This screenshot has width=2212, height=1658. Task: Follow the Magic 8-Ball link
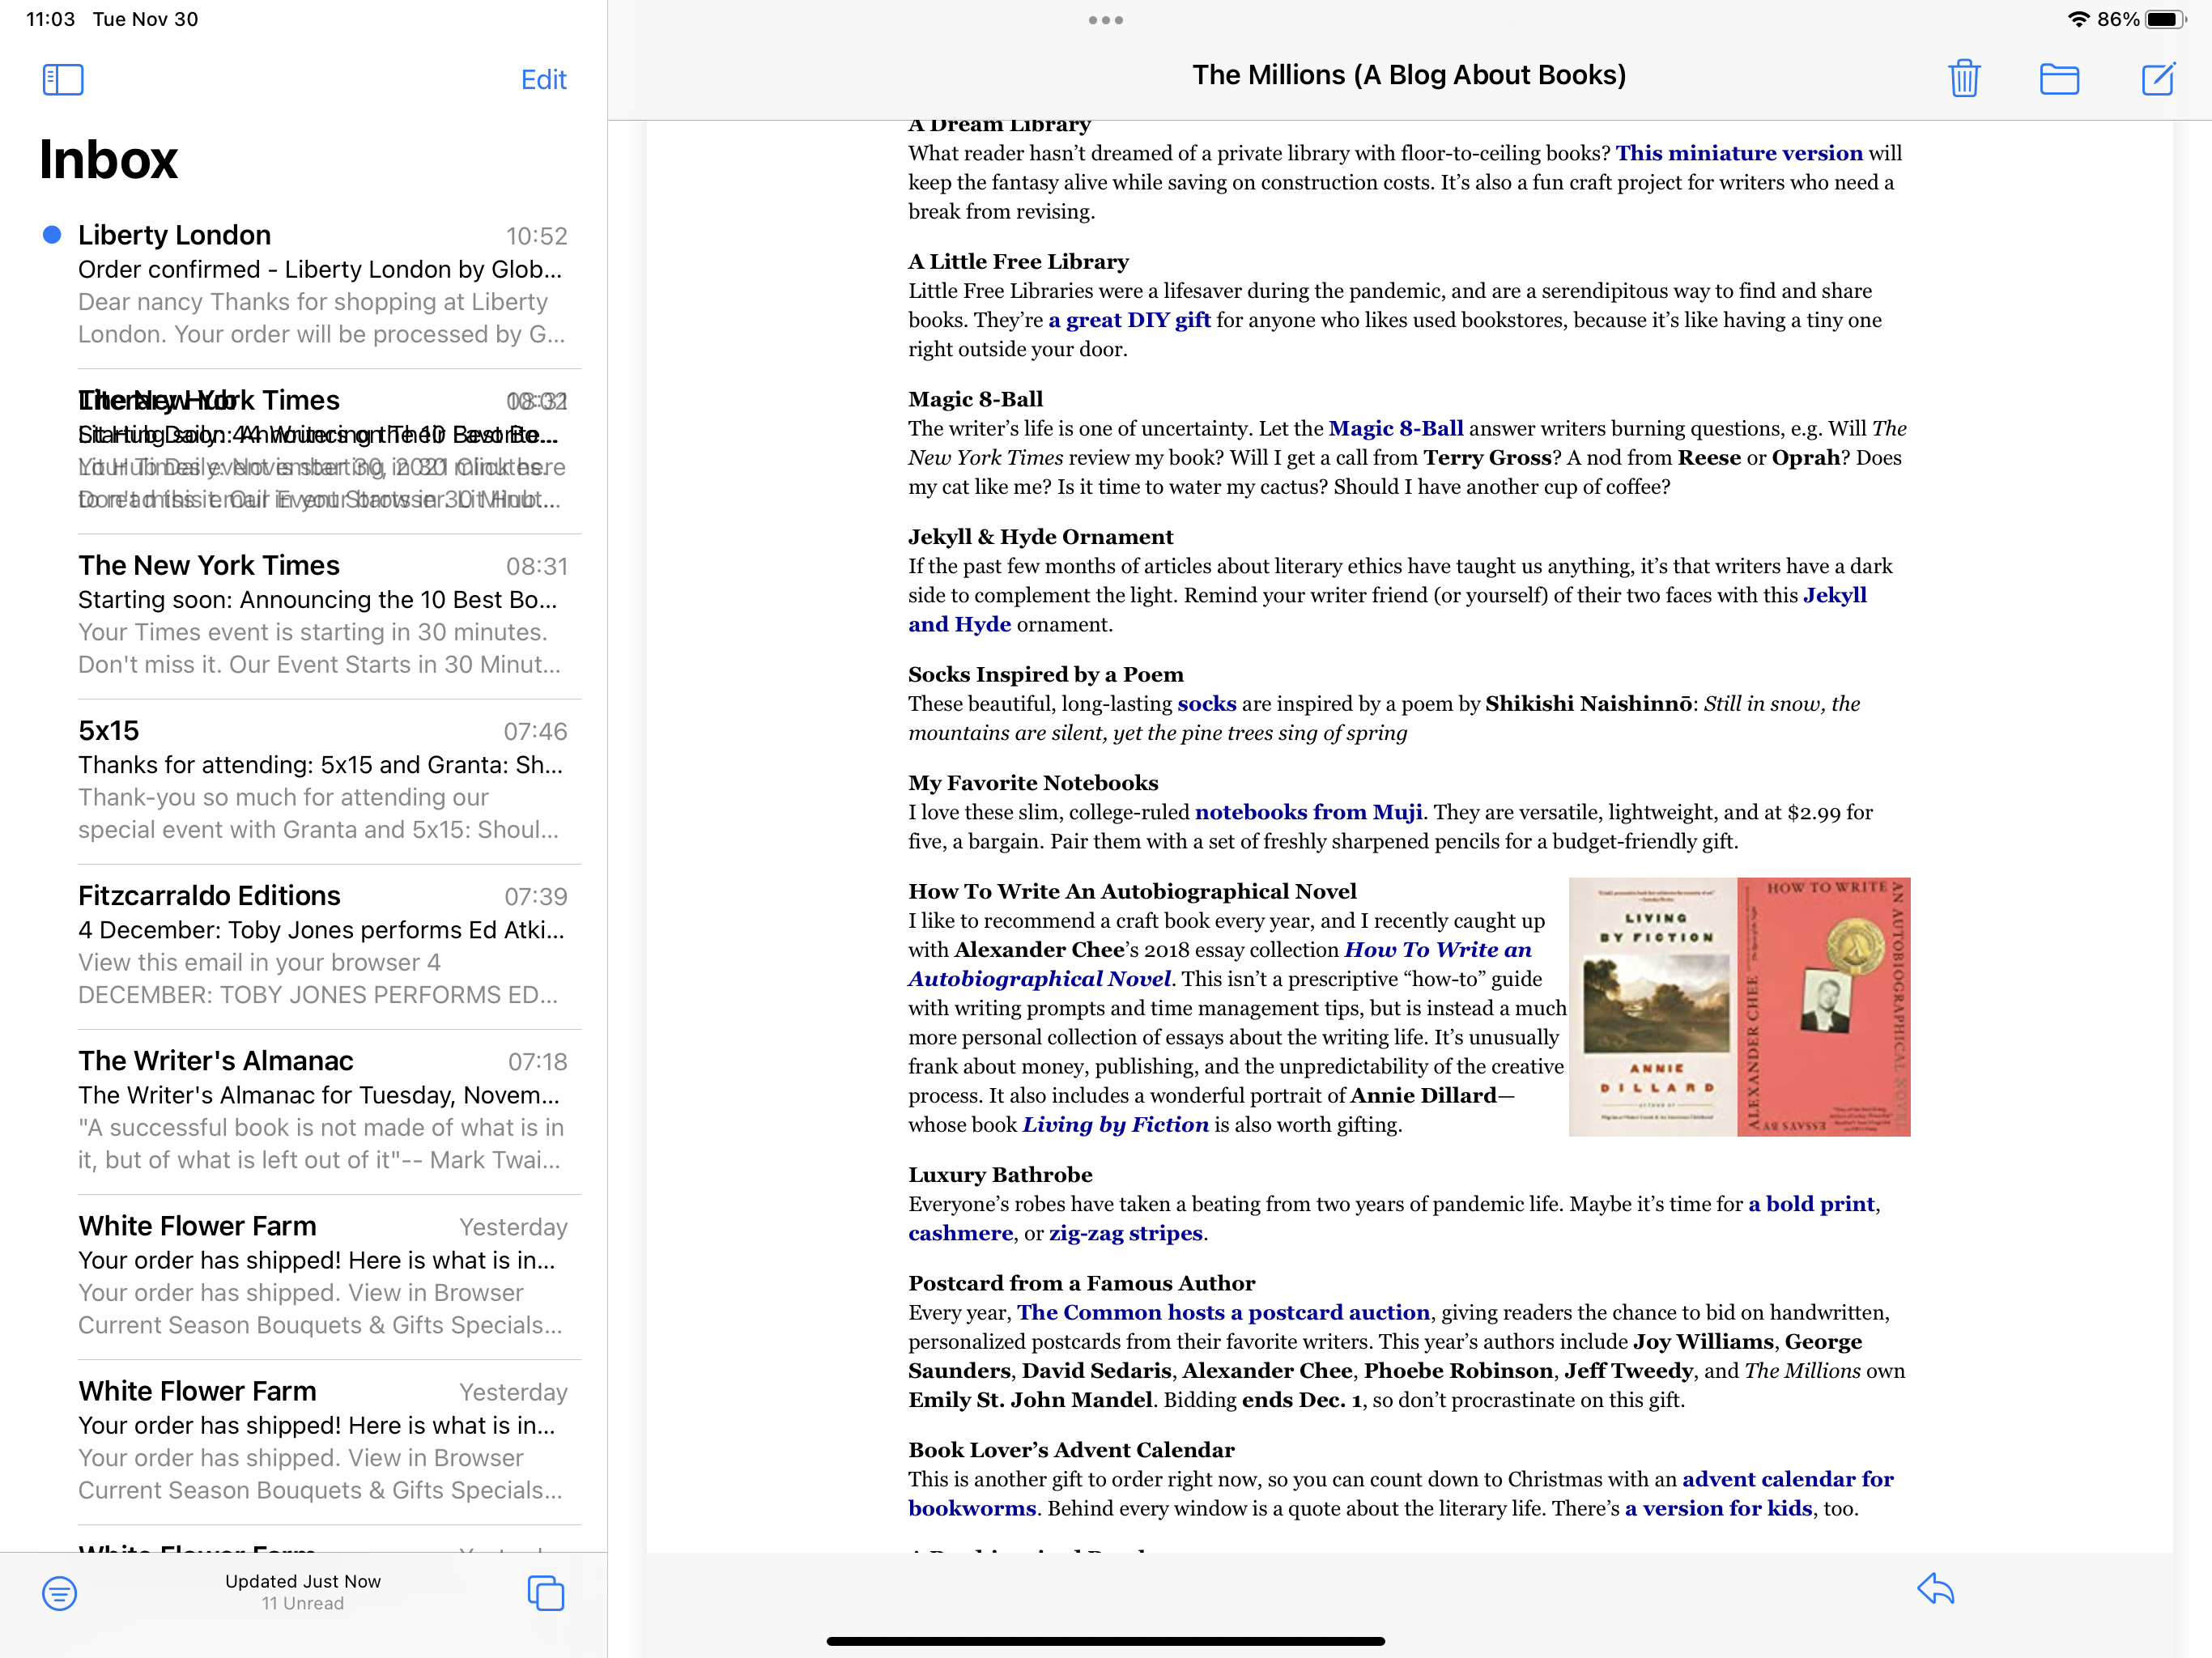tap(1395, 429)
